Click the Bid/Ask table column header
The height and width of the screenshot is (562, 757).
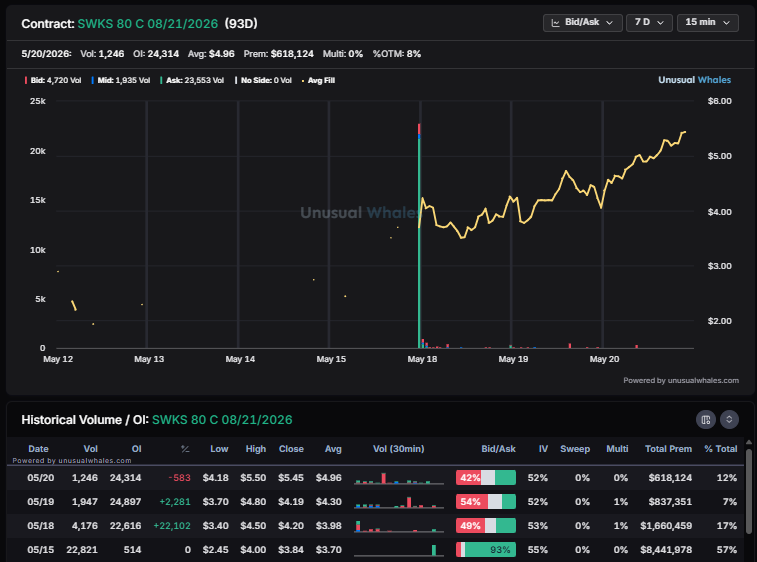click(x=498, y=449)
